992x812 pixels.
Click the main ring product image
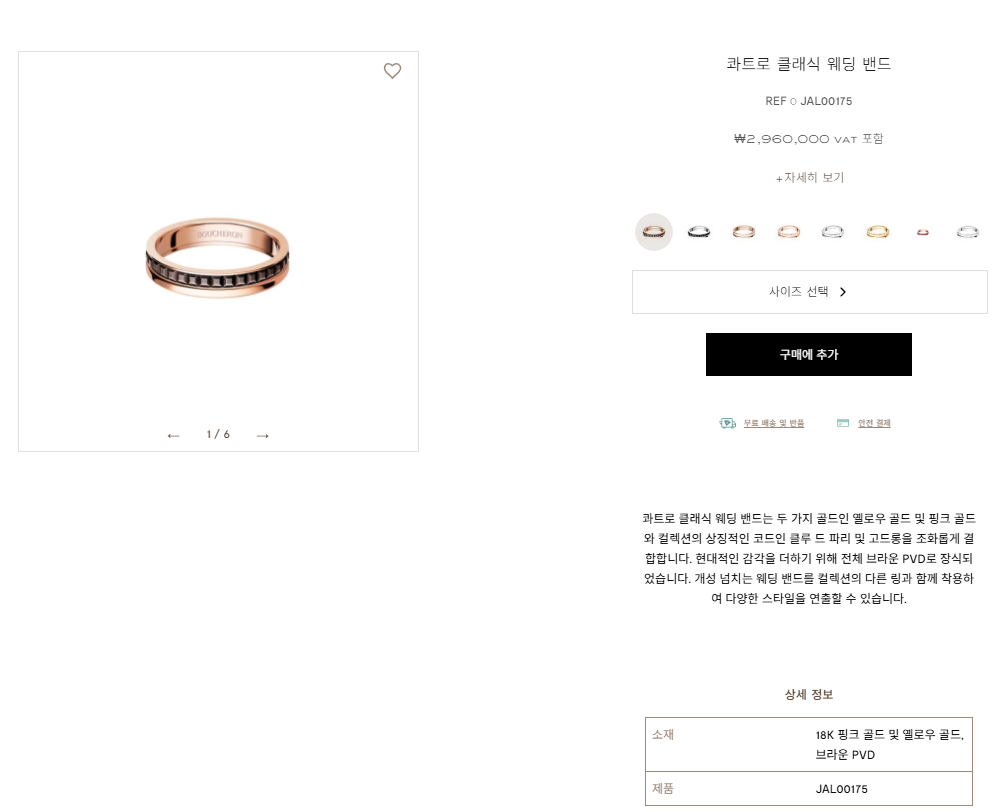218,257
